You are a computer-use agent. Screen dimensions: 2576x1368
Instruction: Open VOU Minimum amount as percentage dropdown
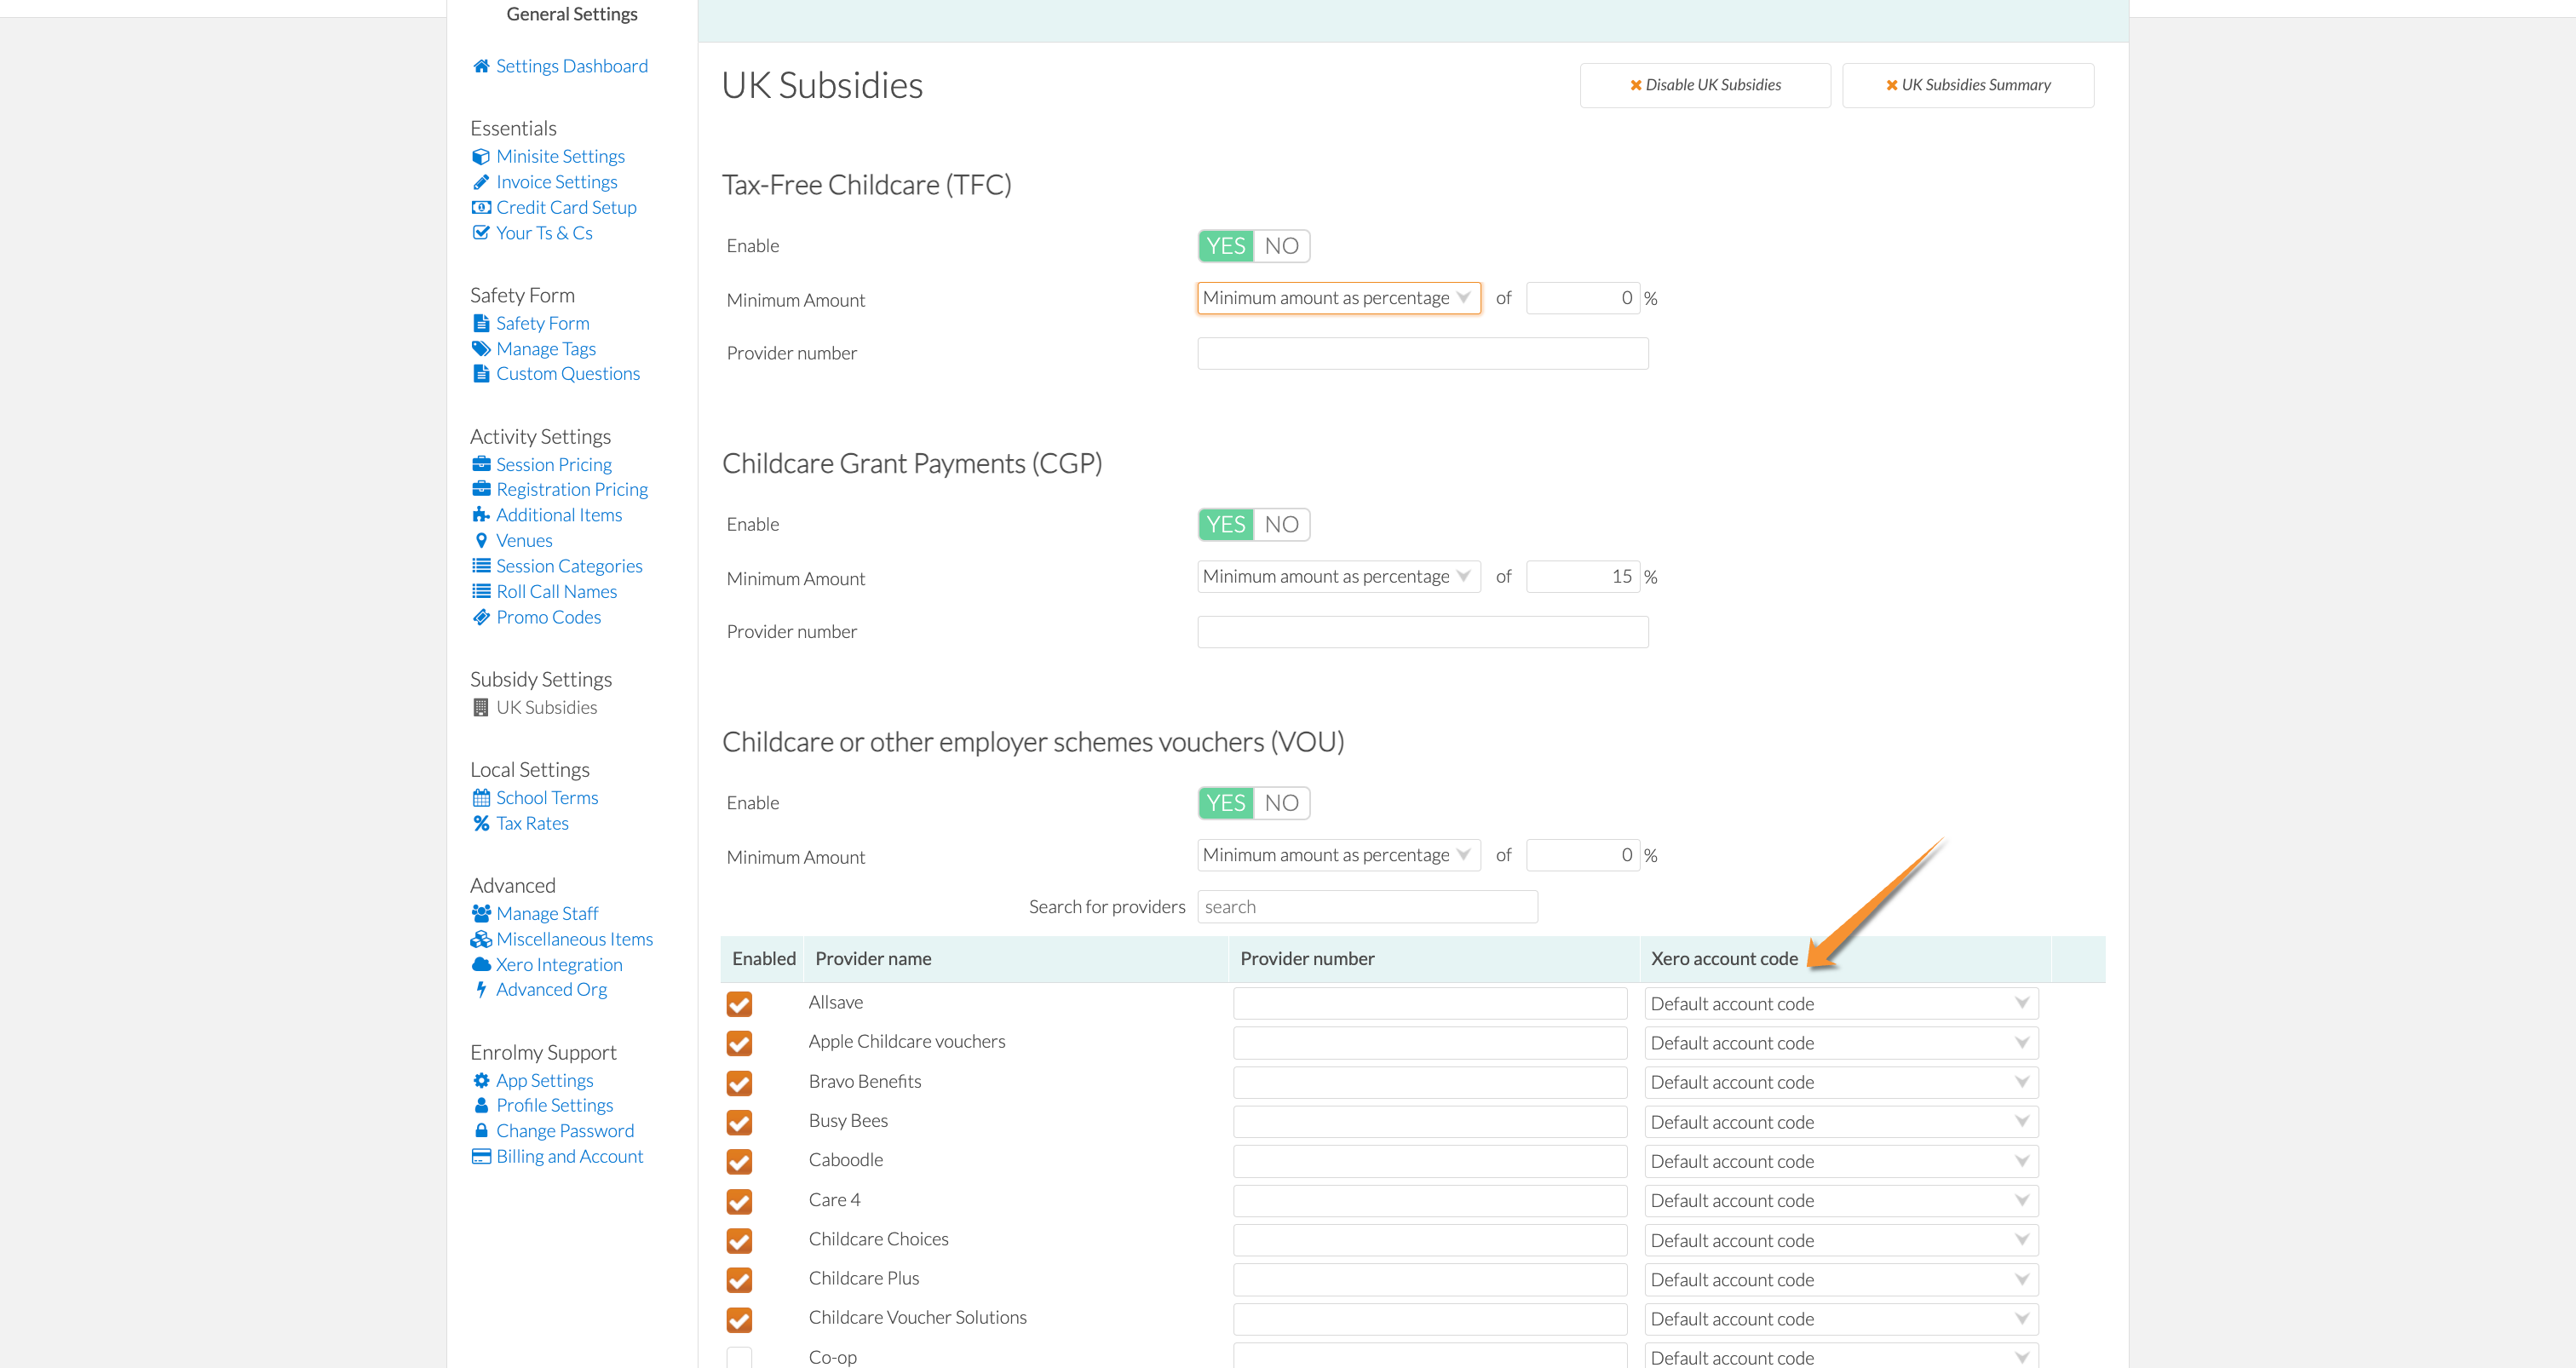1338,855
